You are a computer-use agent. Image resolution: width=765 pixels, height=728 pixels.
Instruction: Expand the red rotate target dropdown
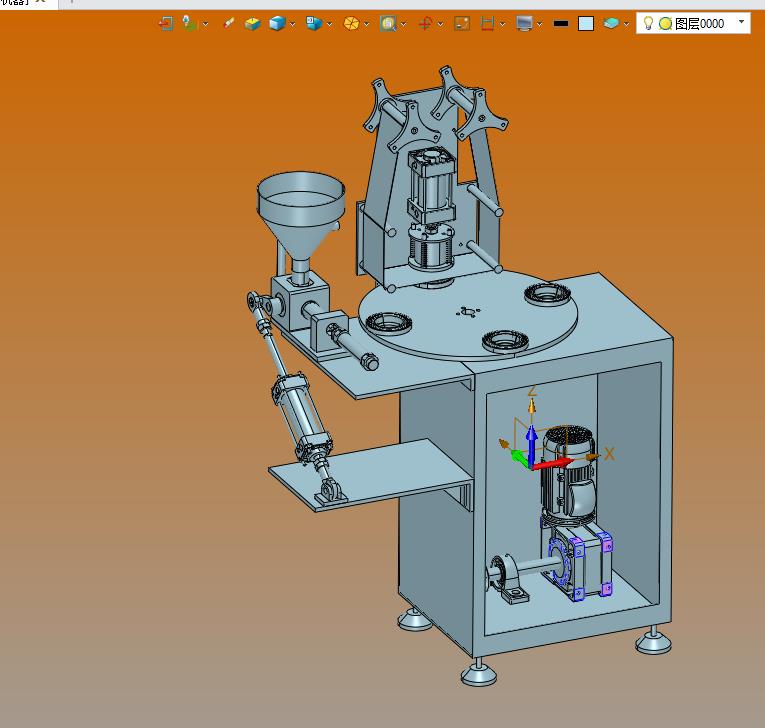440,24
